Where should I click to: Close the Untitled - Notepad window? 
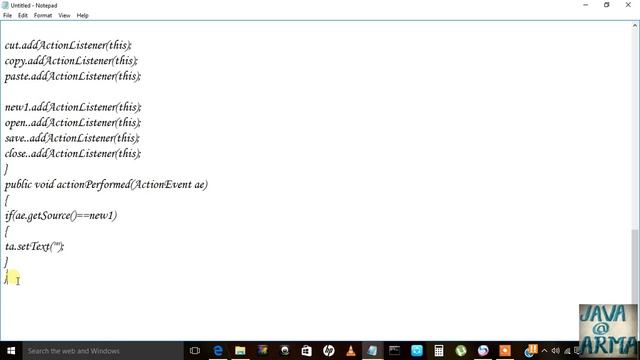628,5
